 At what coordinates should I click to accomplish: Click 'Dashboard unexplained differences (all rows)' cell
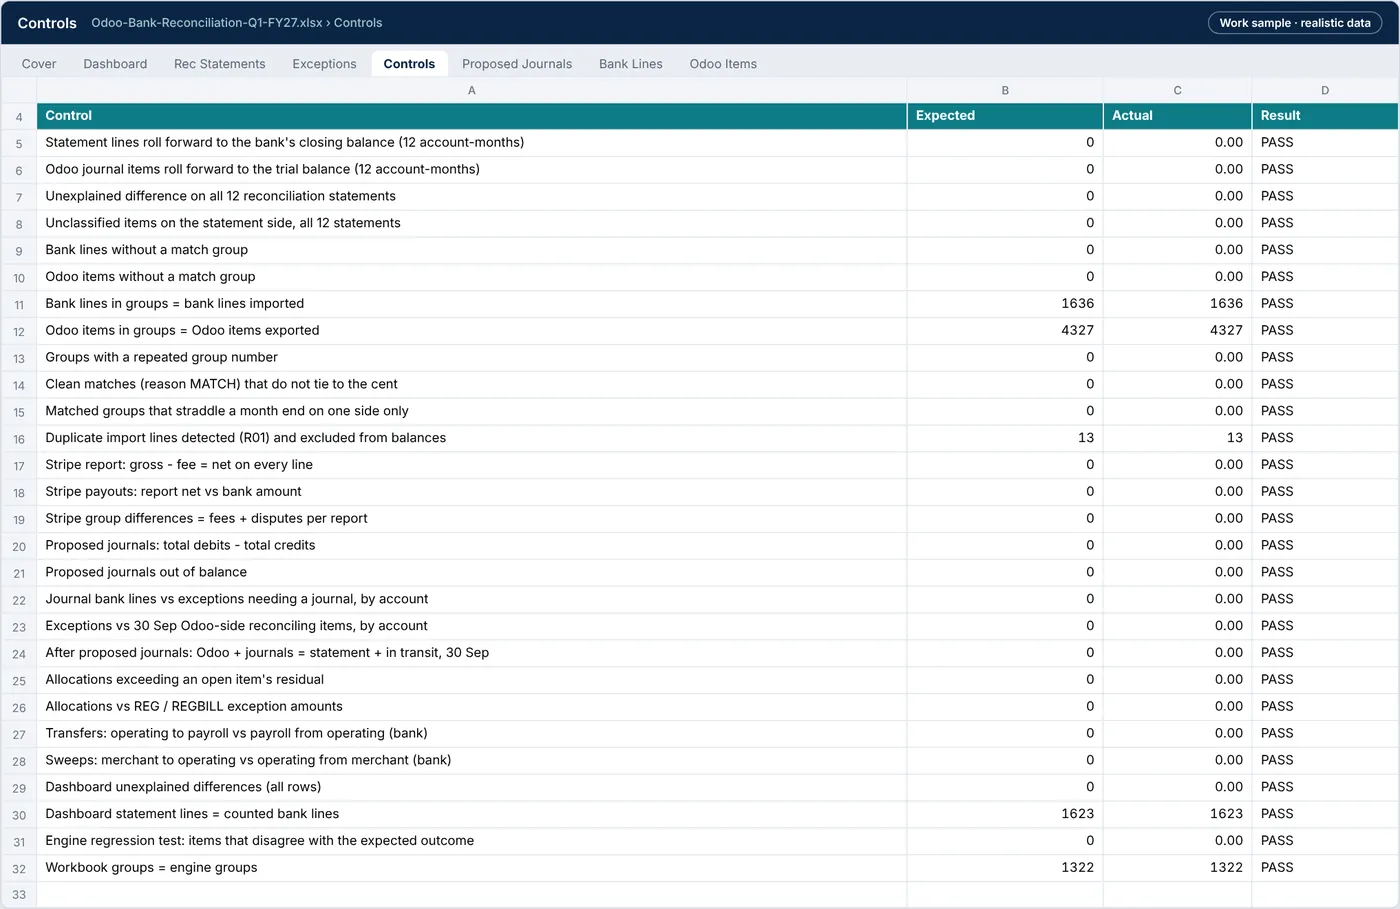472,787
